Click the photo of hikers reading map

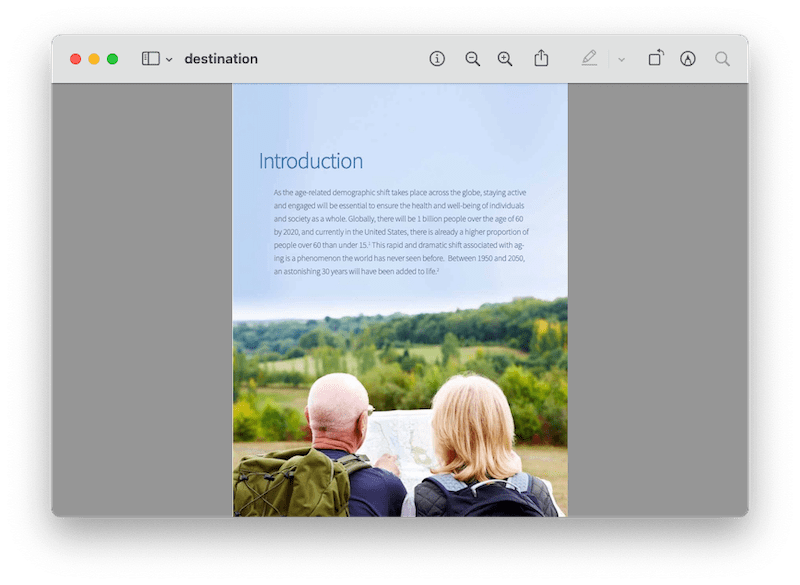click(x=400, y=408)
